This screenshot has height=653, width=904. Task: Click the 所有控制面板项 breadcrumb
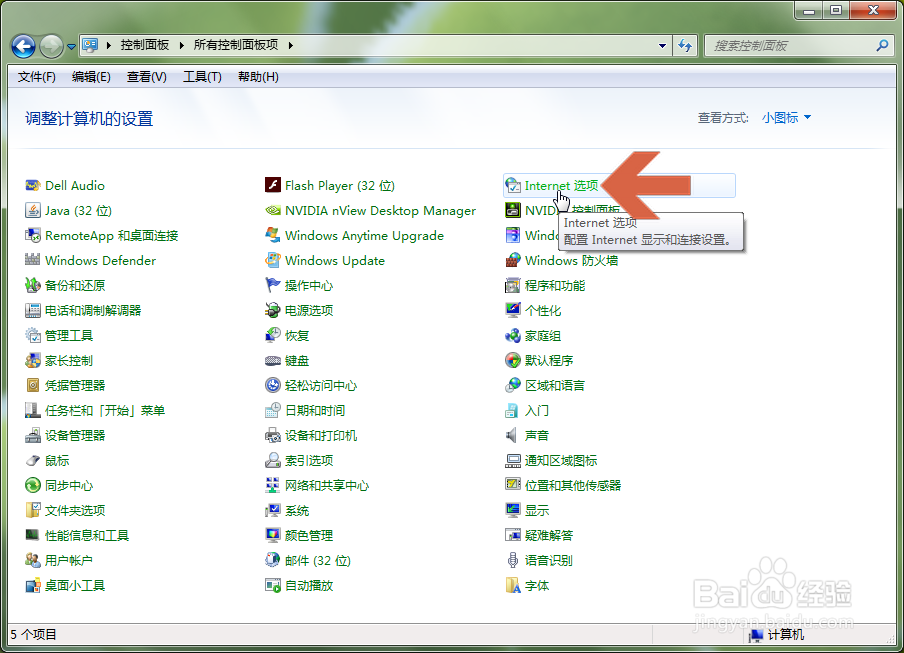click(236, 45)
